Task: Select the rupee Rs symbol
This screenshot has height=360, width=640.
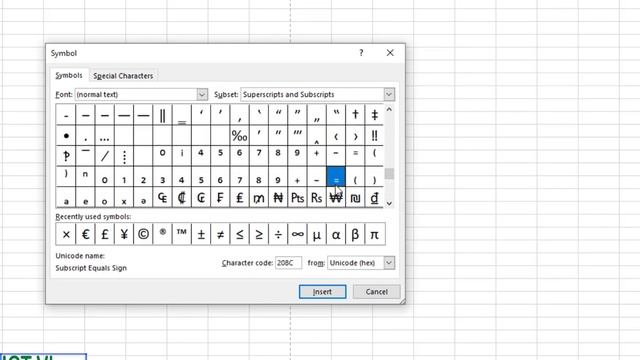Action: (x=317, y=198)
